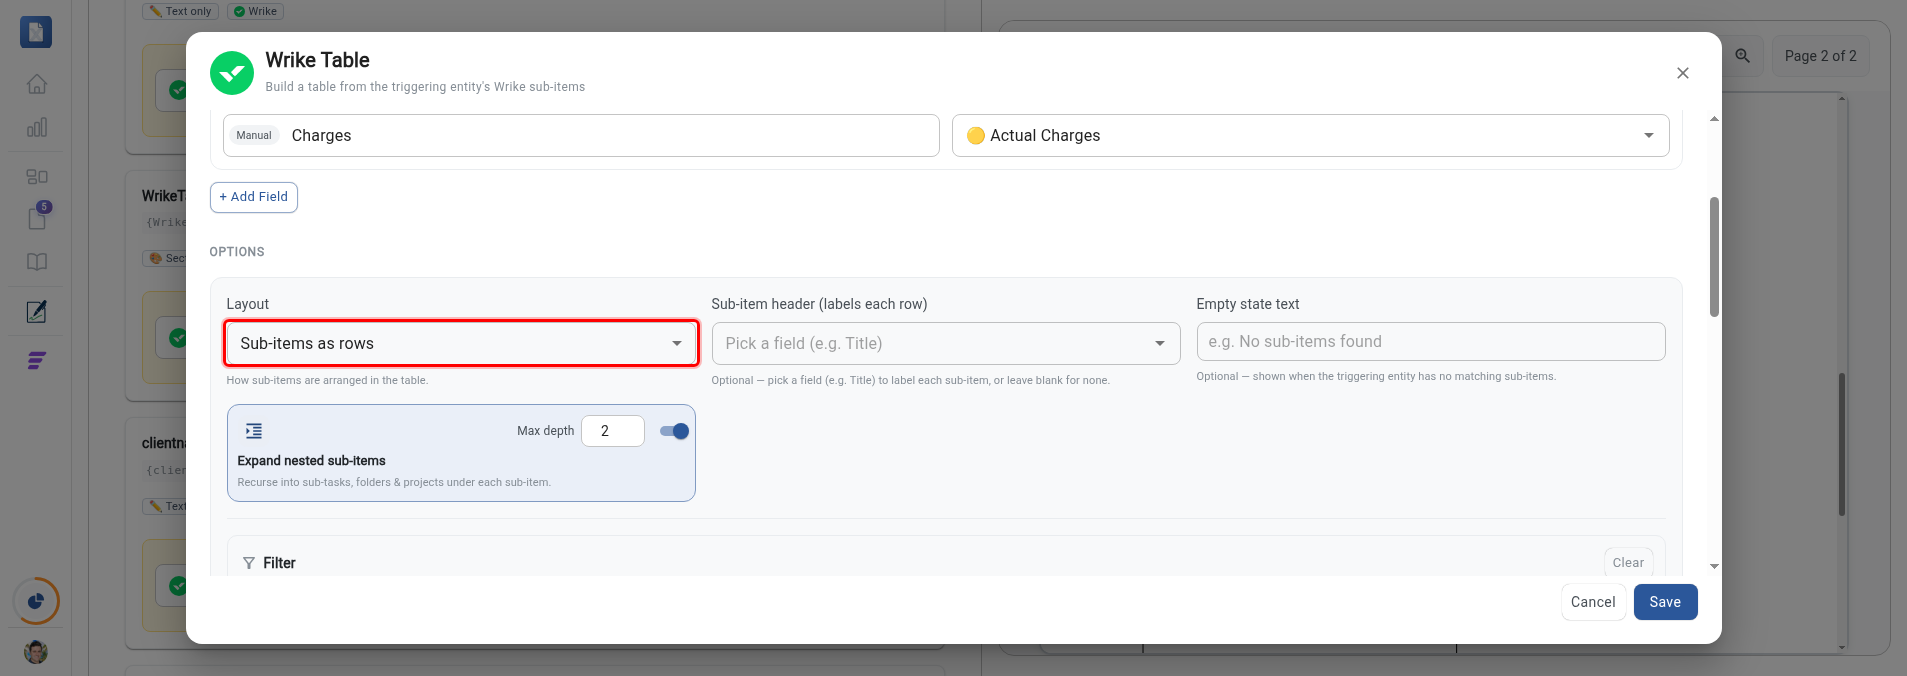
Task: Close the Wrike Table dialog
Action: point(1683,73)
